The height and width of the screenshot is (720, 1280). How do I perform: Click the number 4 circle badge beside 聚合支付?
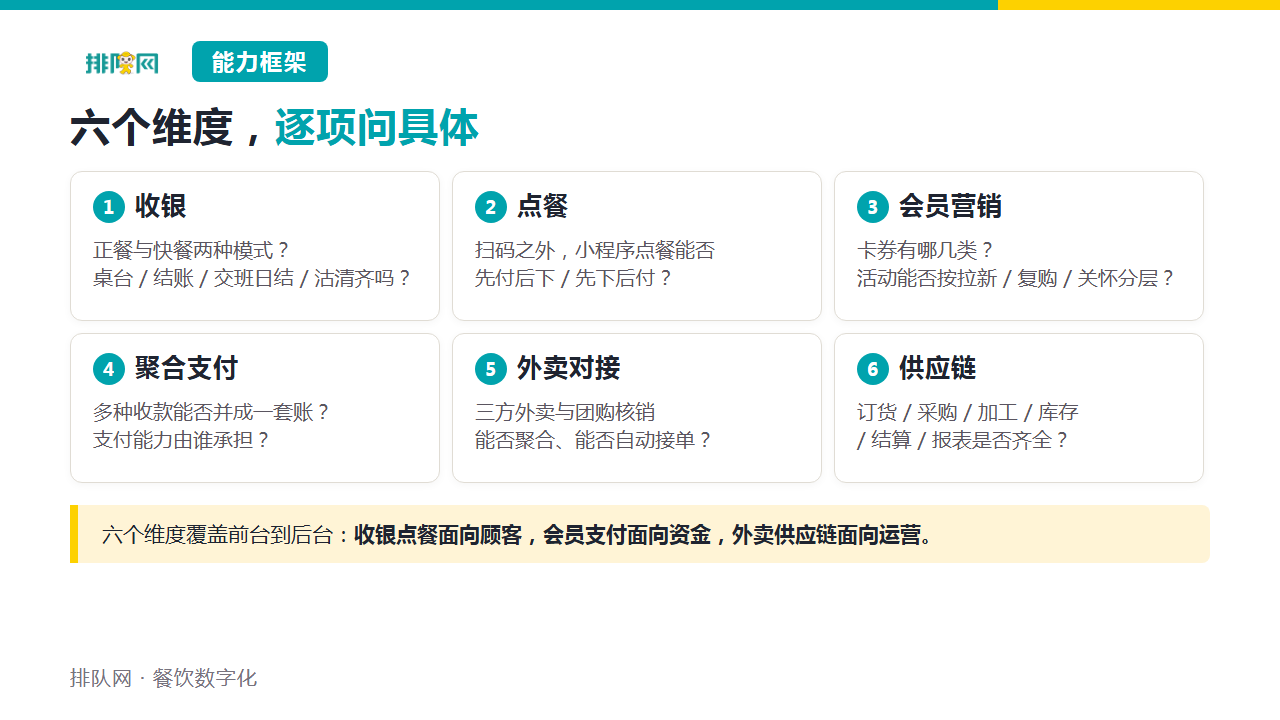[109, 369]
